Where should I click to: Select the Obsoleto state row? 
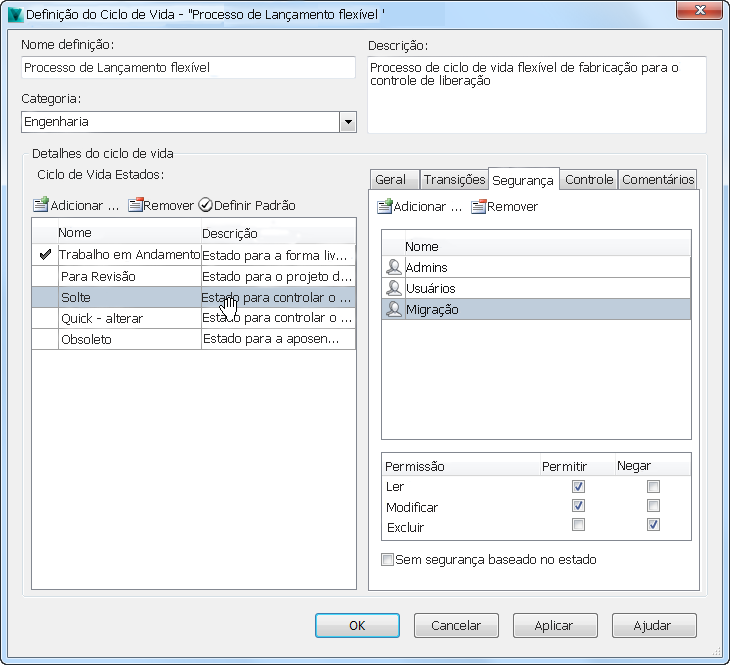[x=194, y=339]
